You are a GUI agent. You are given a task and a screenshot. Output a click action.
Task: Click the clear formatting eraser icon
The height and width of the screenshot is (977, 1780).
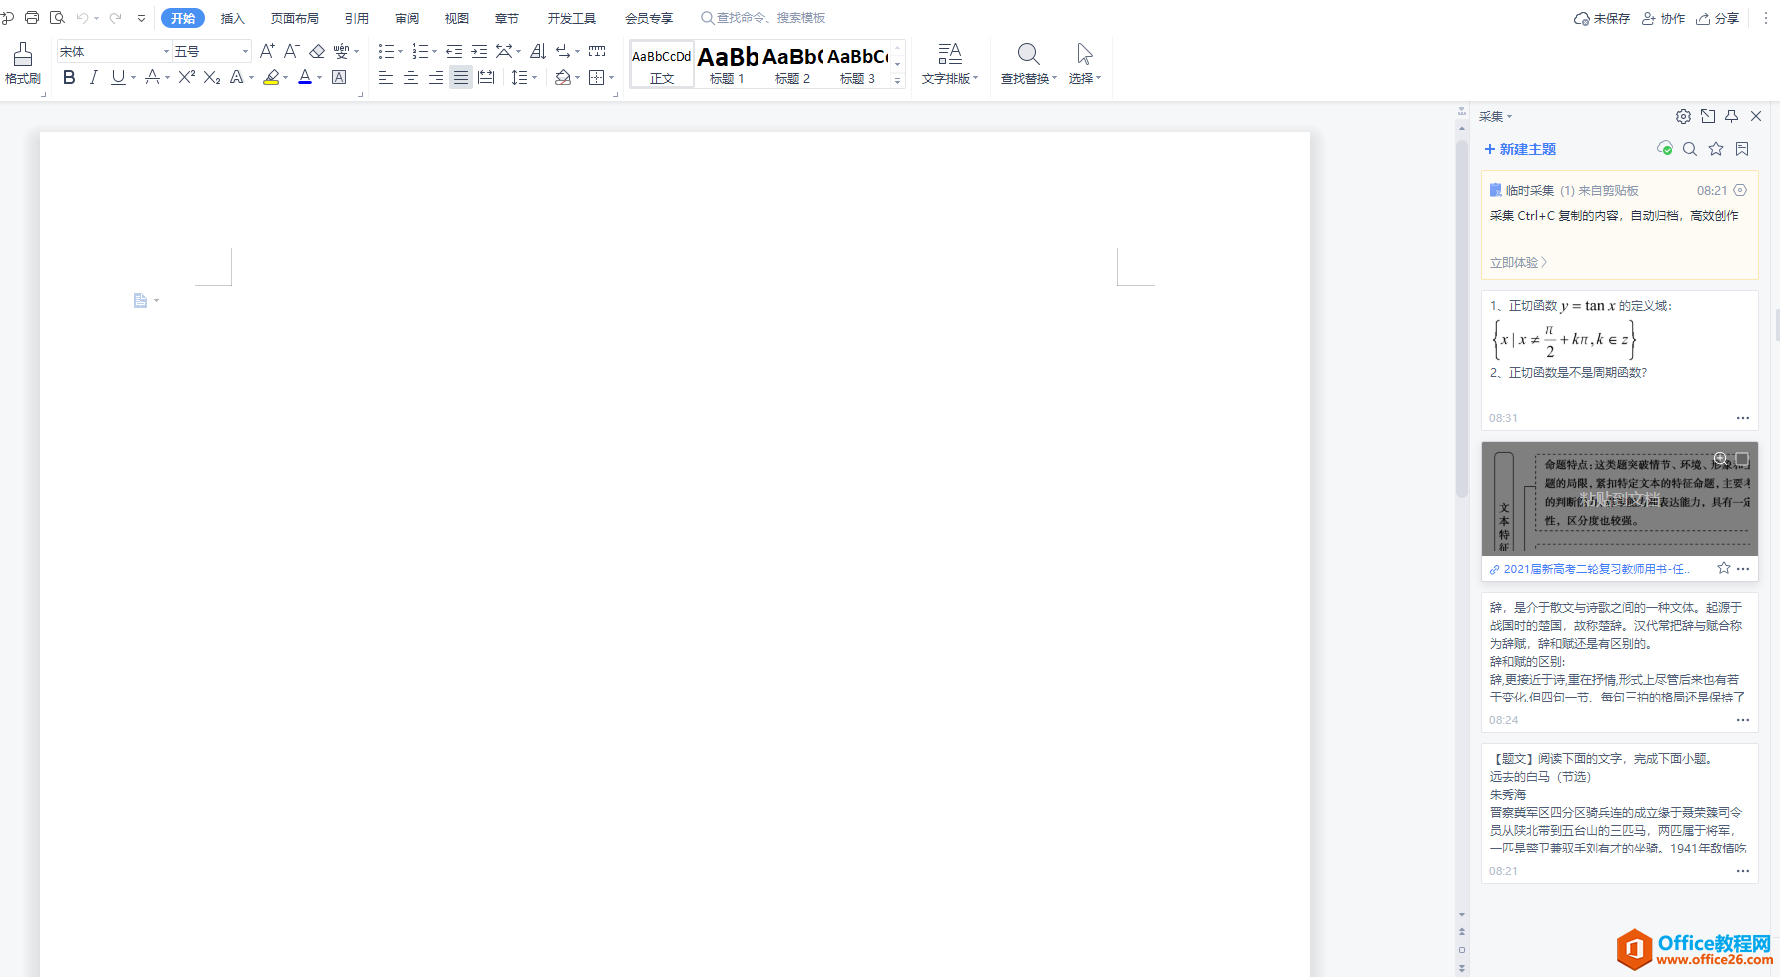(317, 51)
